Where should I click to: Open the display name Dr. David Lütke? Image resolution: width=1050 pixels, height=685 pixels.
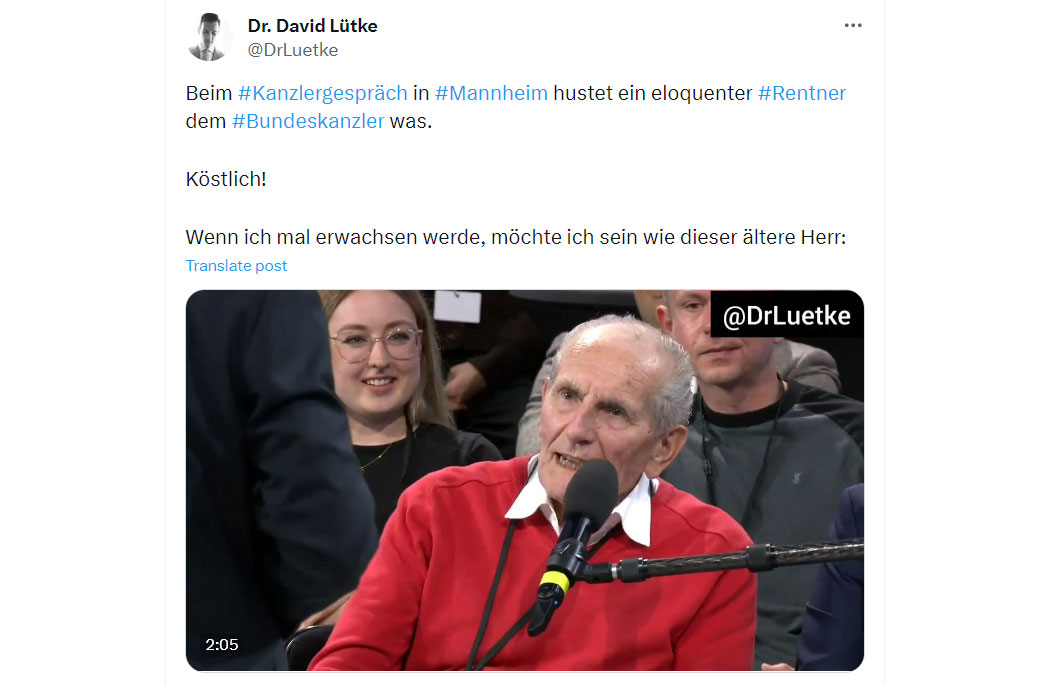313,25
